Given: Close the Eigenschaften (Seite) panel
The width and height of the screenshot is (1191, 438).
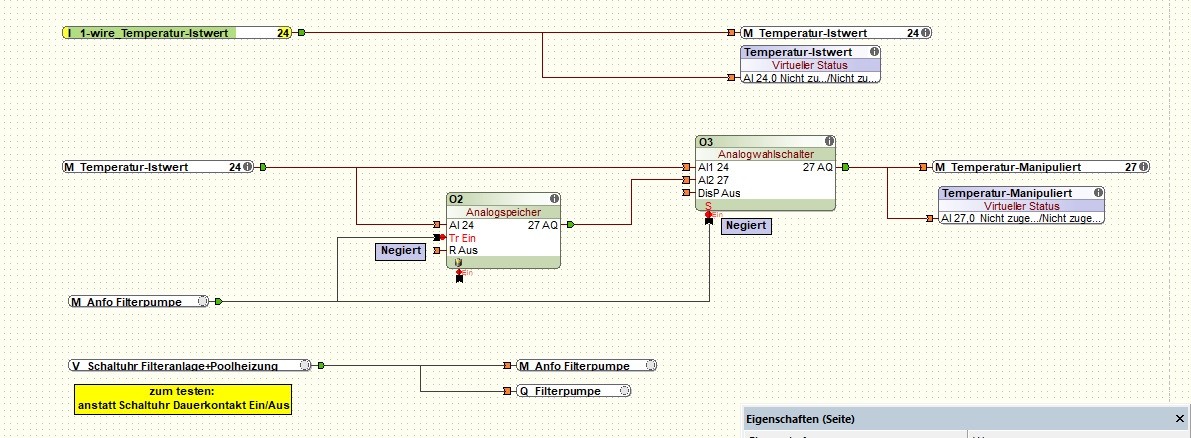Looking at the screenshot, I should coord(1180,419).
